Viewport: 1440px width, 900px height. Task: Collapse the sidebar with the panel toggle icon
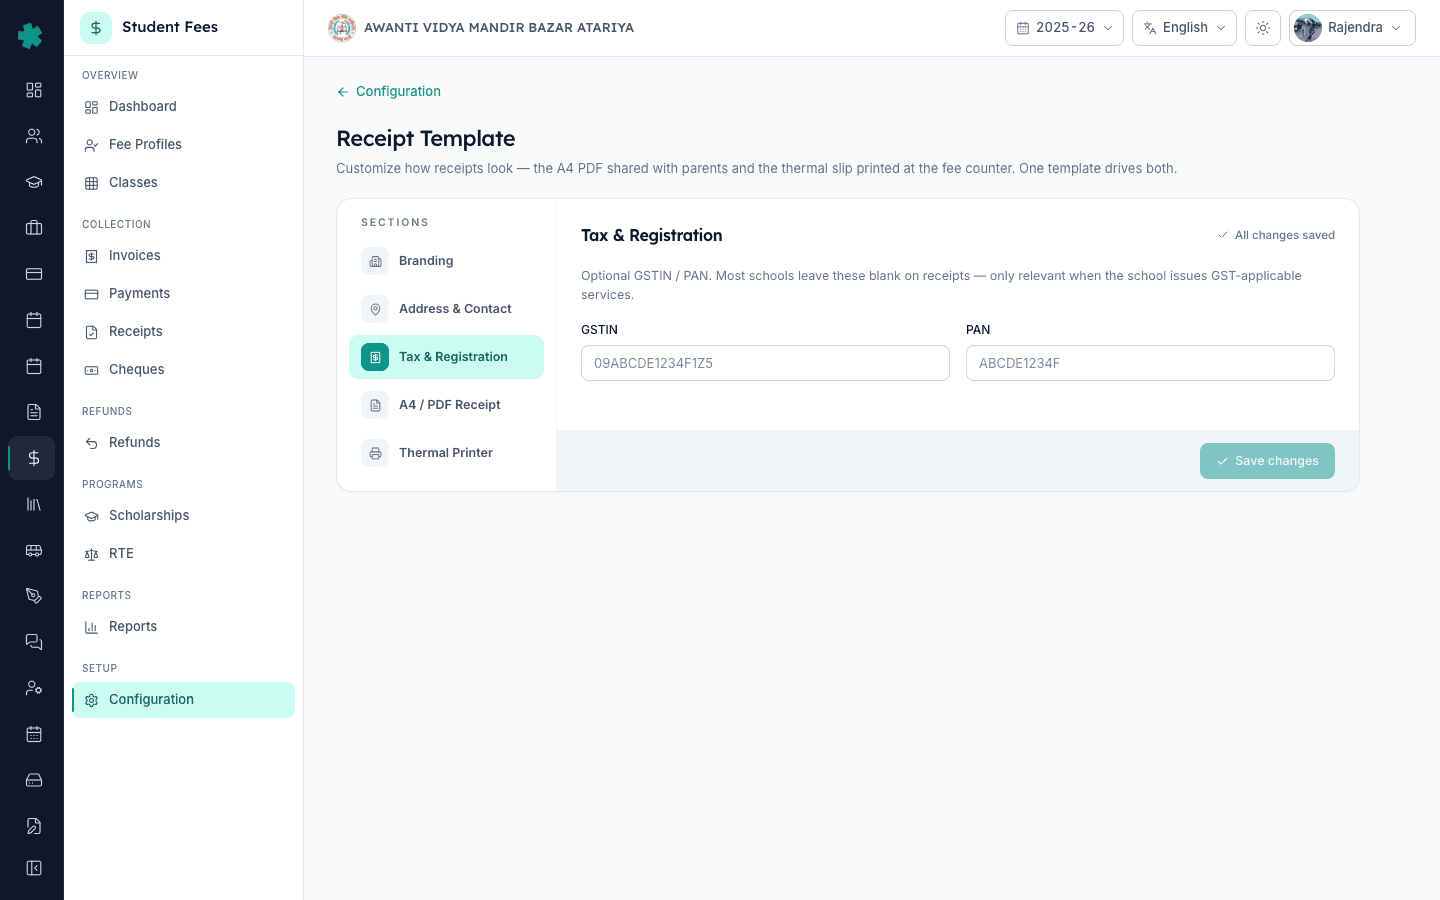(33, 868)
